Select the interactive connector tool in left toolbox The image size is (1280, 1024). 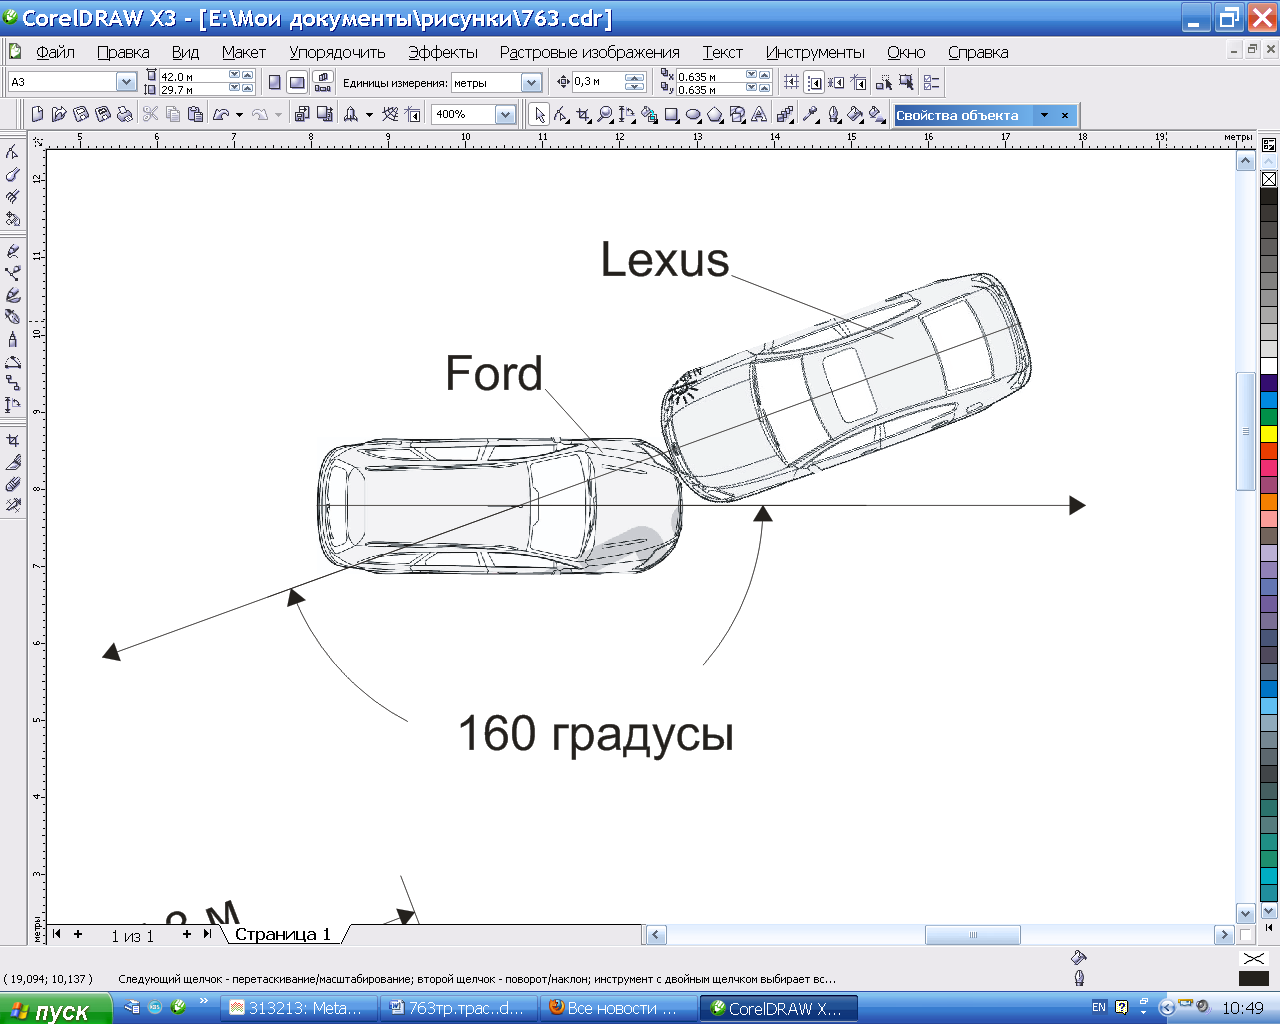13,383
